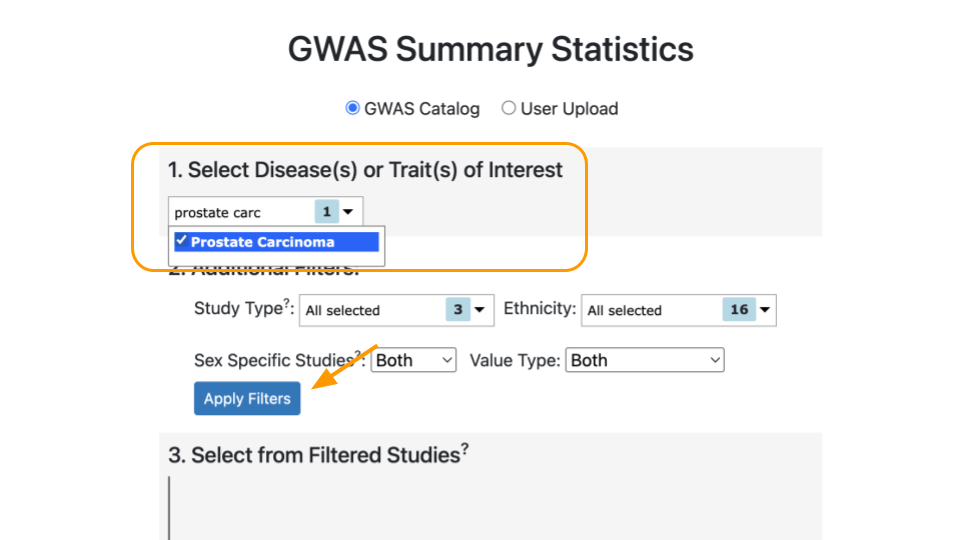Open the disease trait dropdown arrow

point(348,212)
